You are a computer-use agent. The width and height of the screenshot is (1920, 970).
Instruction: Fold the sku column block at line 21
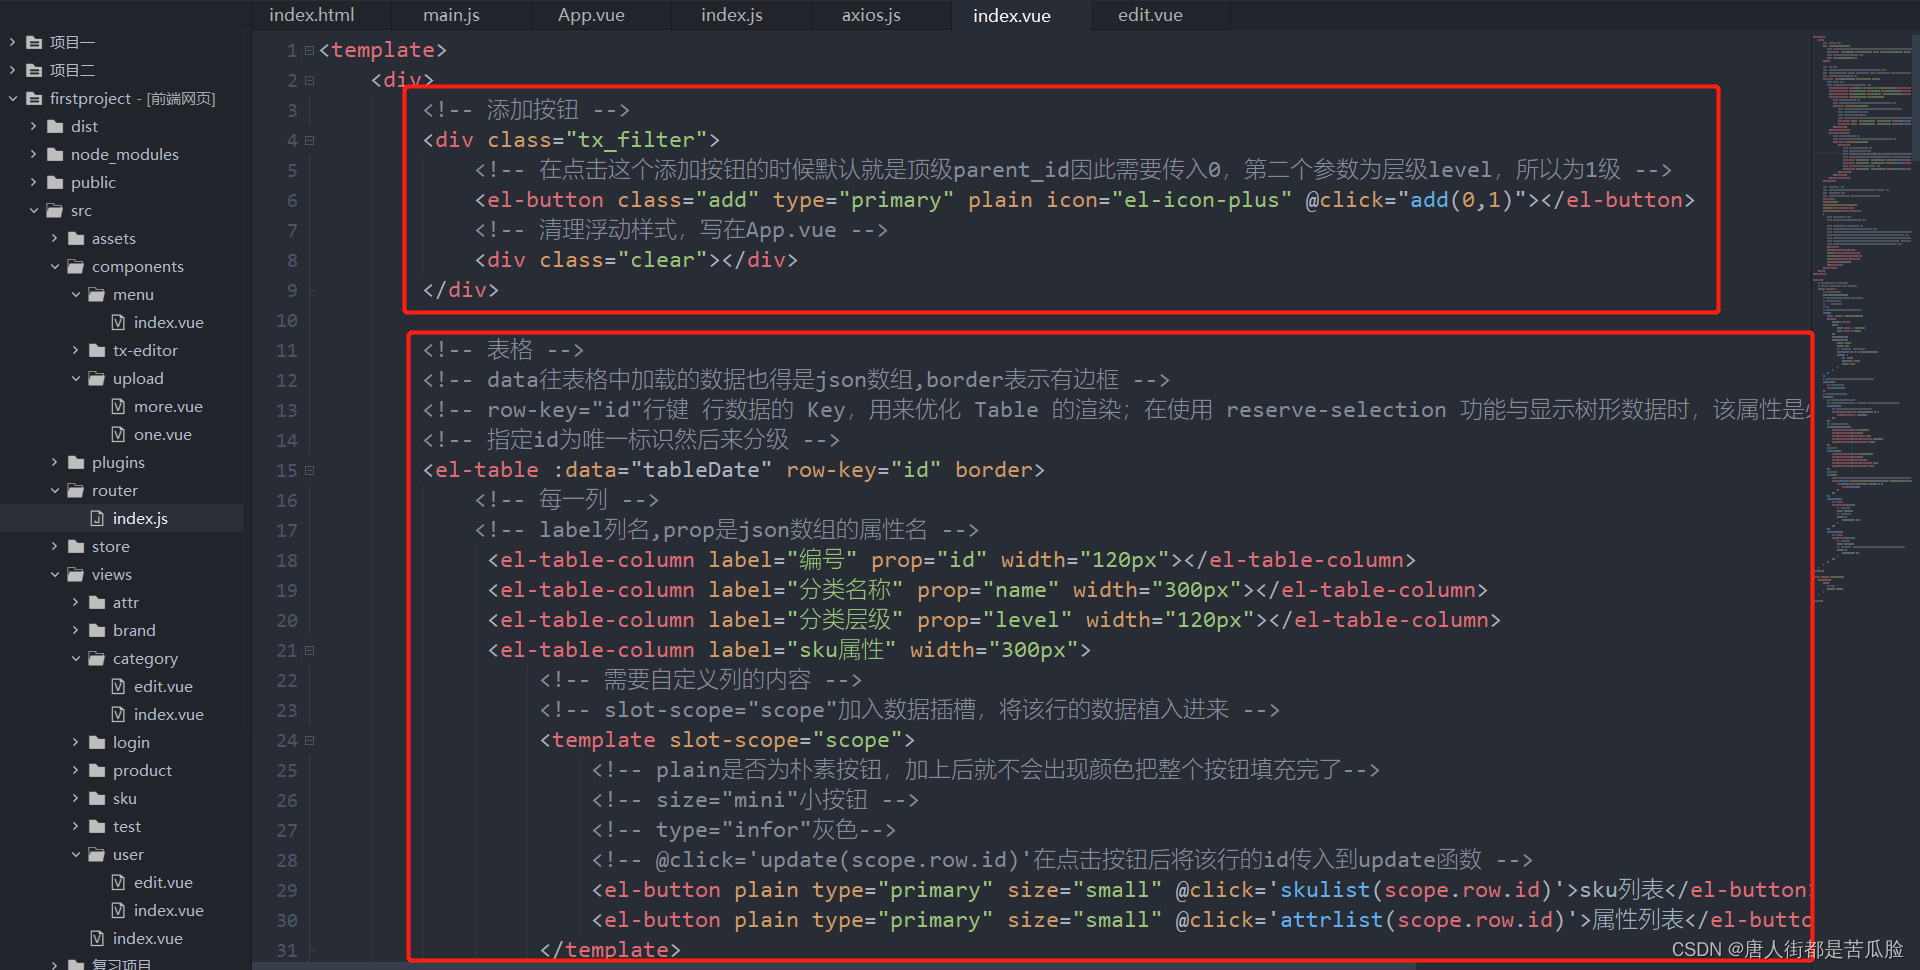click(310, 650)
